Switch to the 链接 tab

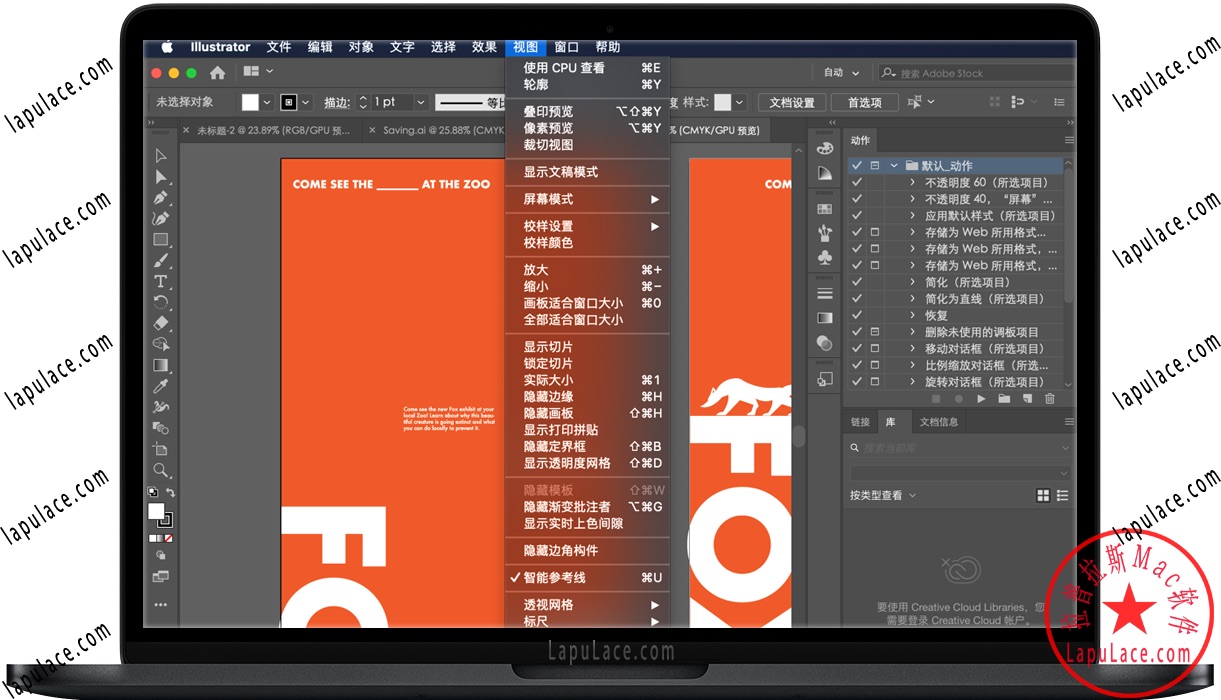859,422
